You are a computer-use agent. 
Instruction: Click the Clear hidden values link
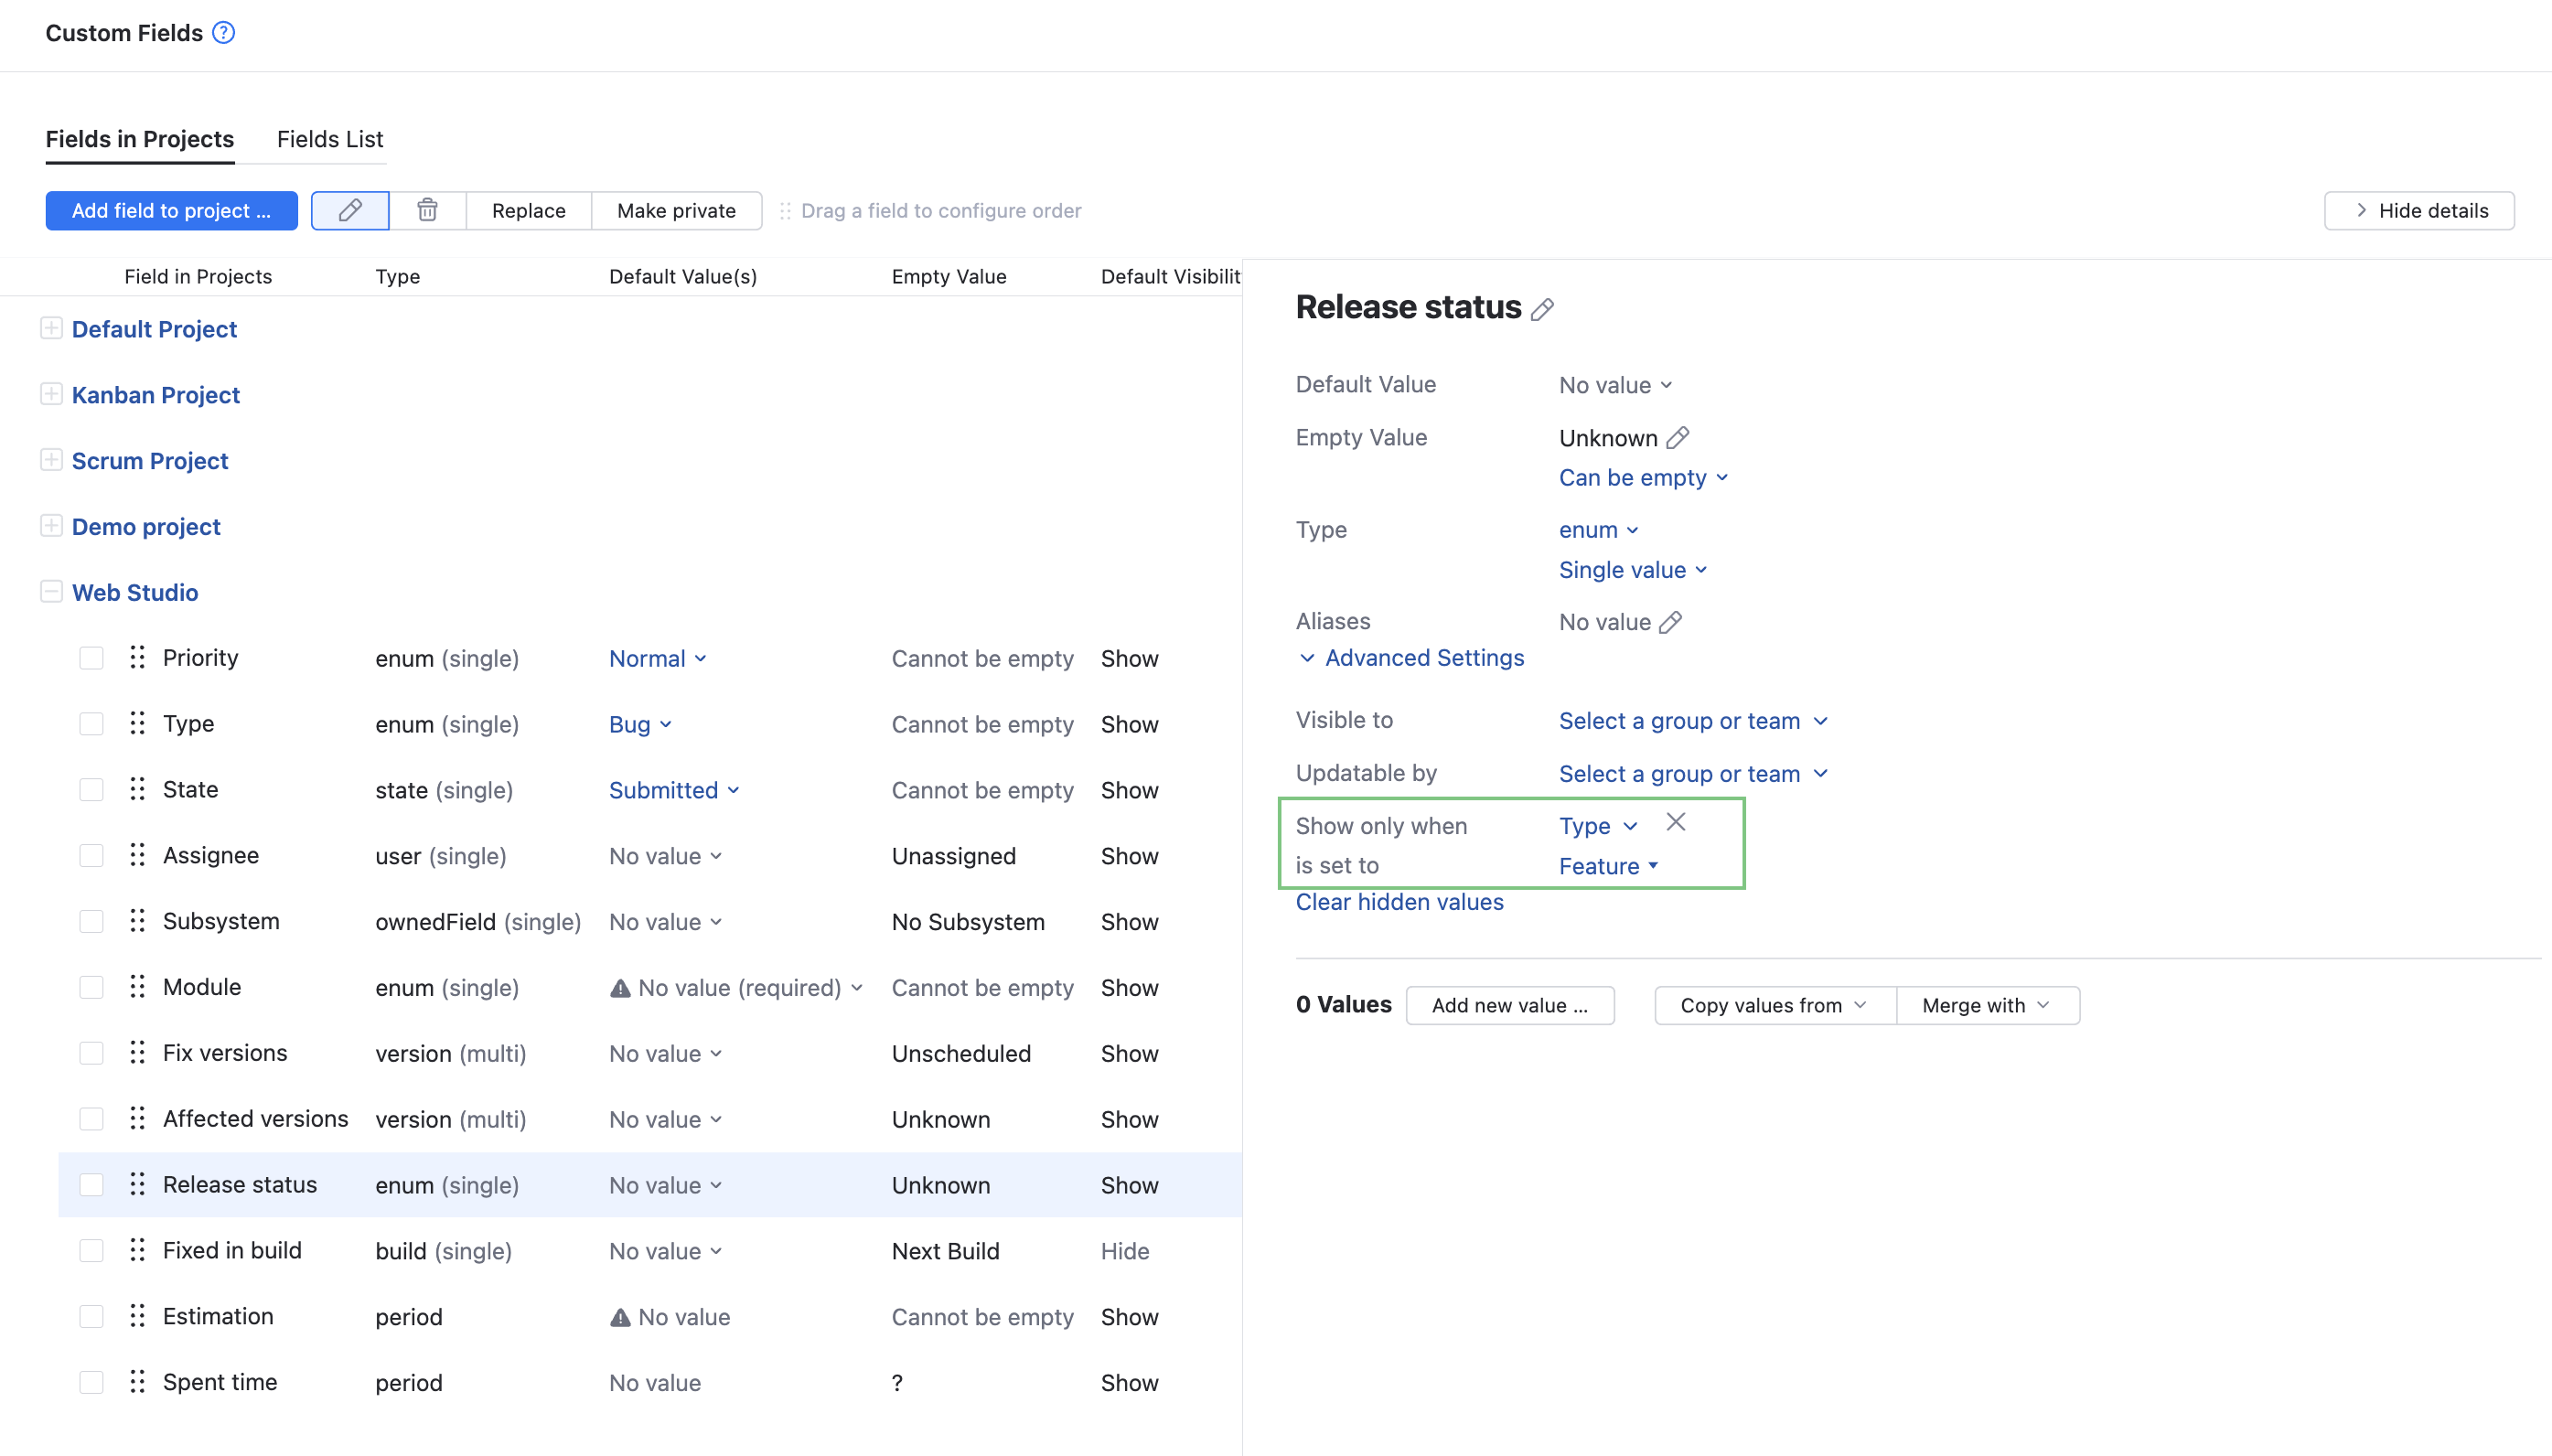tap(1399, 902)
